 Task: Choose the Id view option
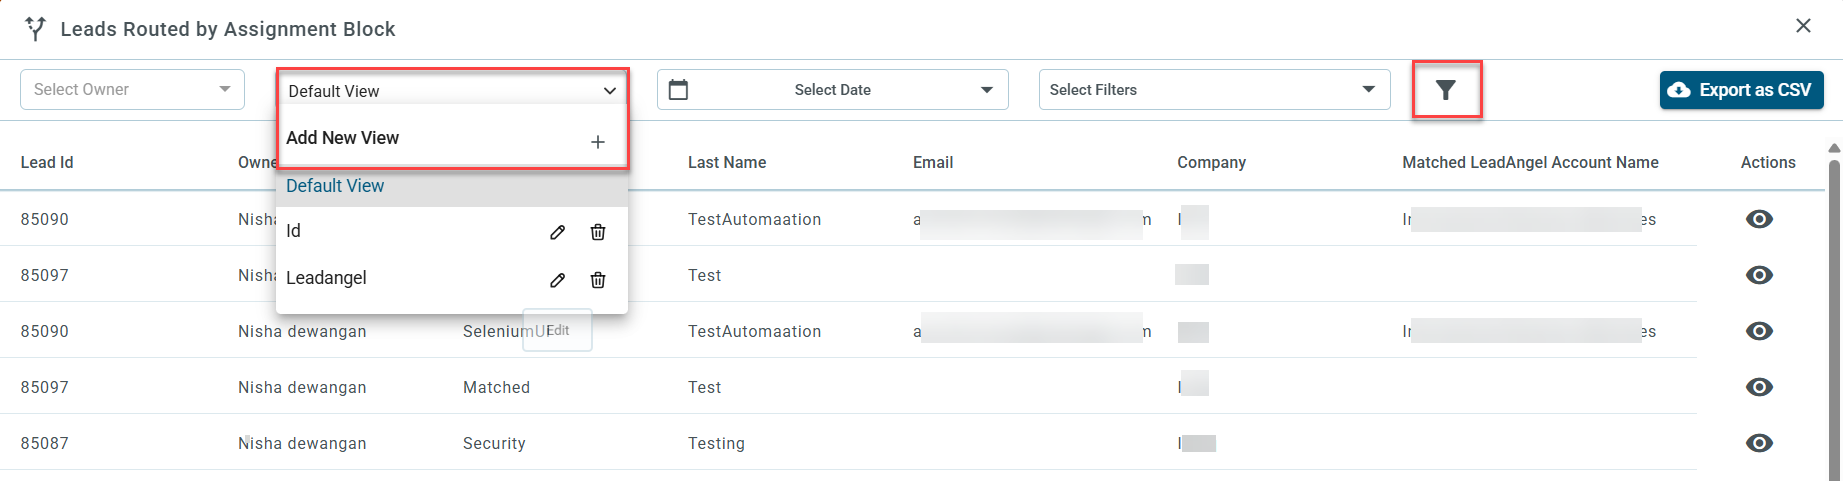(451, 231)
